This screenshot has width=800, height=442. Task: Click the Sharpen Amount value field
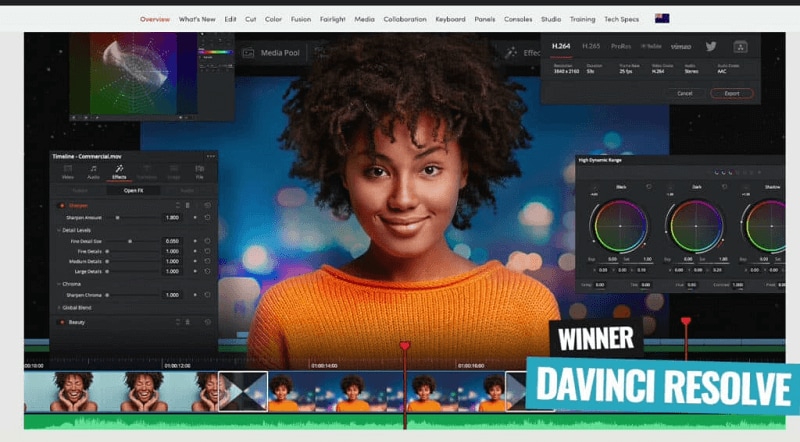point(172,217)
